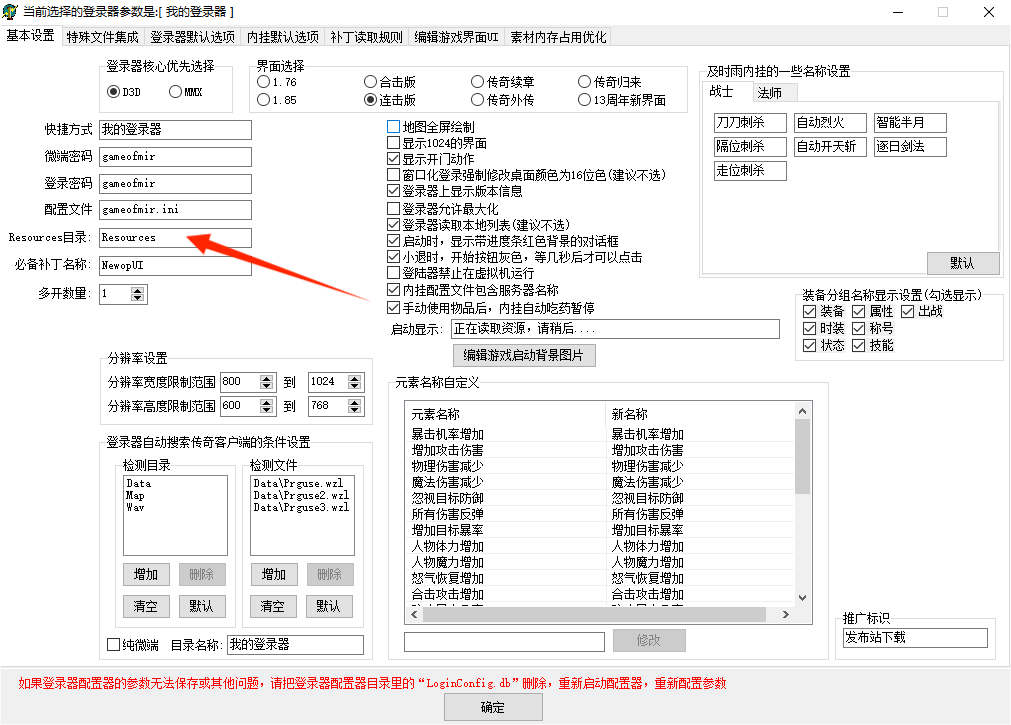Uncheck the 时装 equipment group checkbox
This screenshot has height=725, width=1011.
(809, 328)
